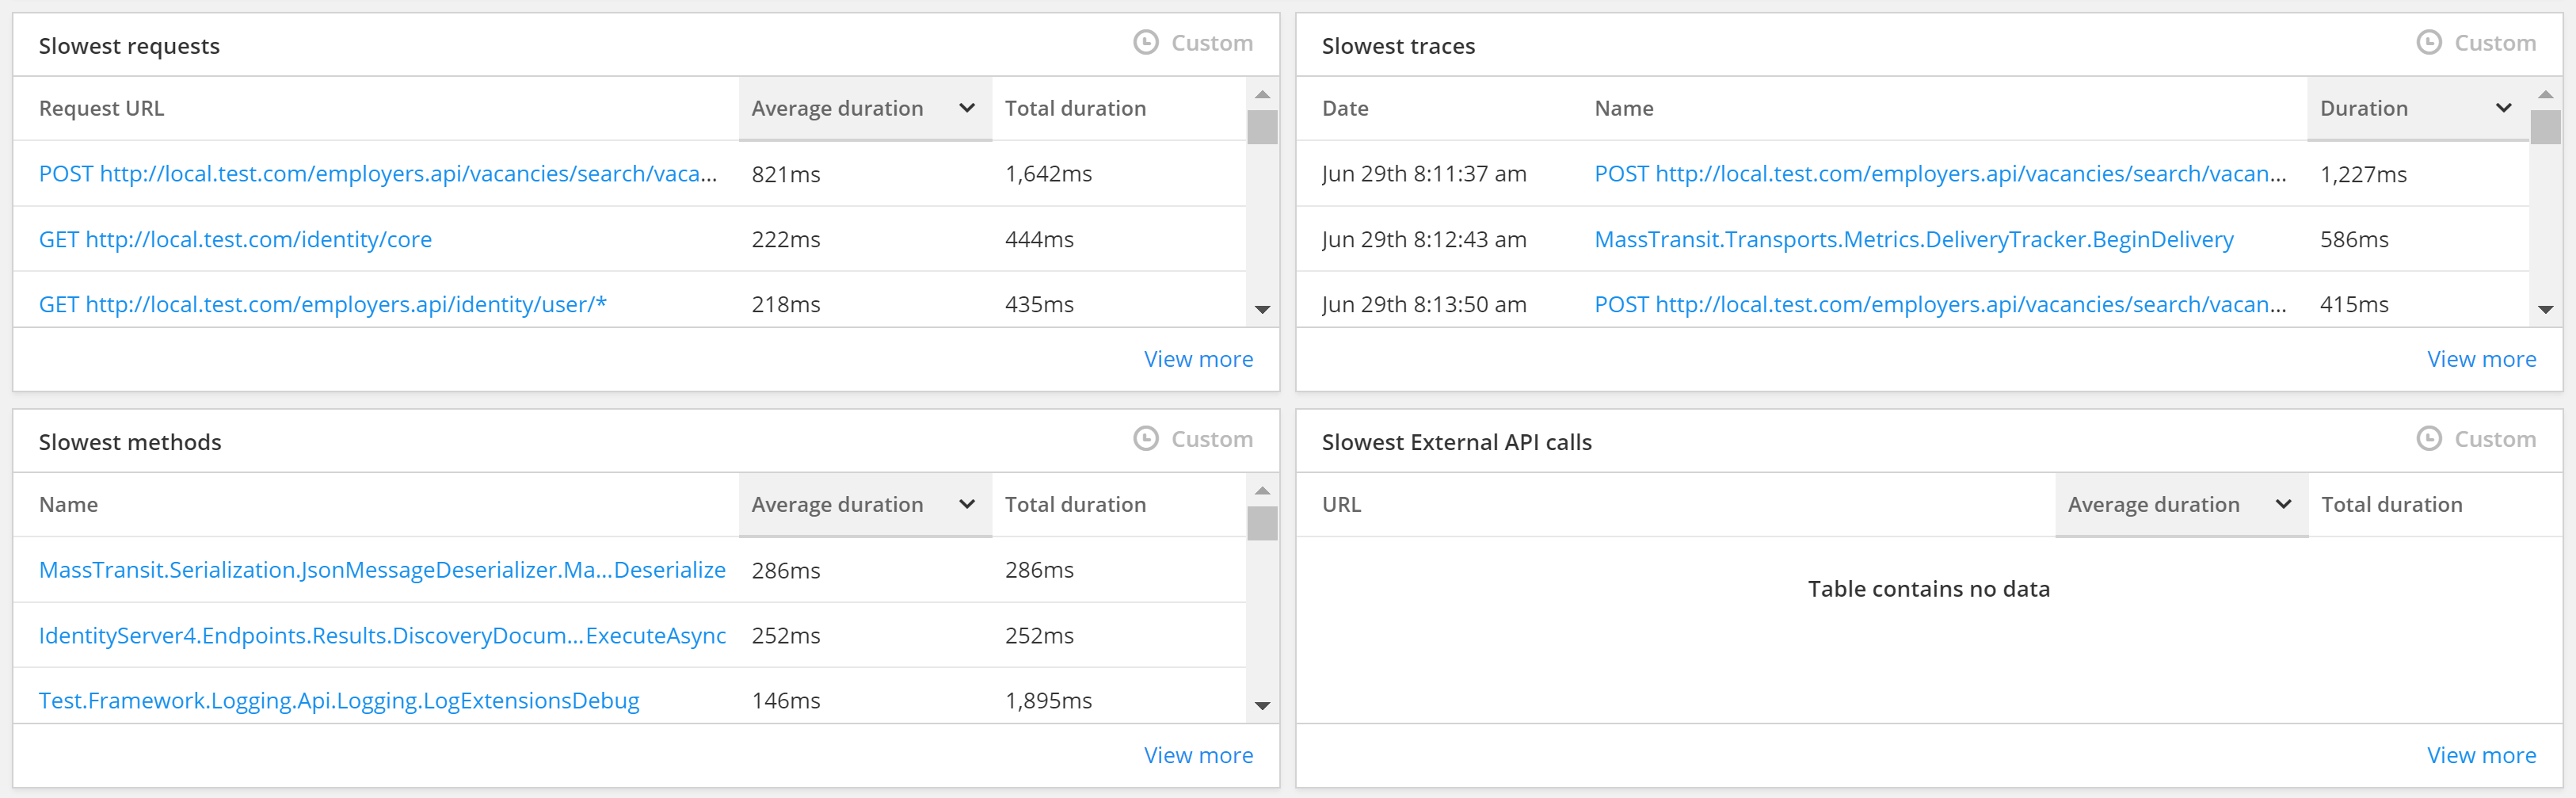Click scroll up arrow in Slowest traces
The image size is (2576, 798).
click(x=2545, y=94)
